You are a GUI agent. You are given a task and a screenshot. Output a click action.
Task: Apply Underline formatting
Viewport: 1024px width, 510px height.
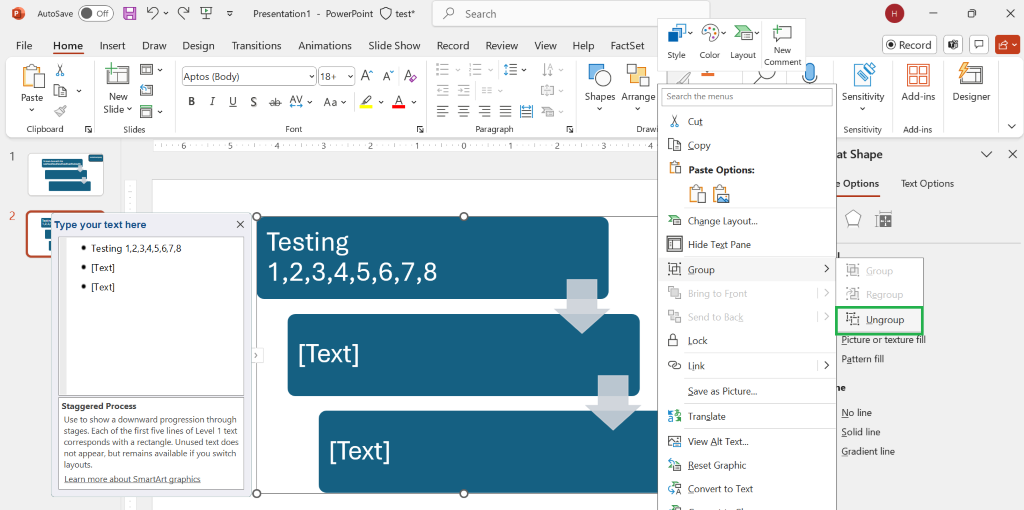click(232, 101)
